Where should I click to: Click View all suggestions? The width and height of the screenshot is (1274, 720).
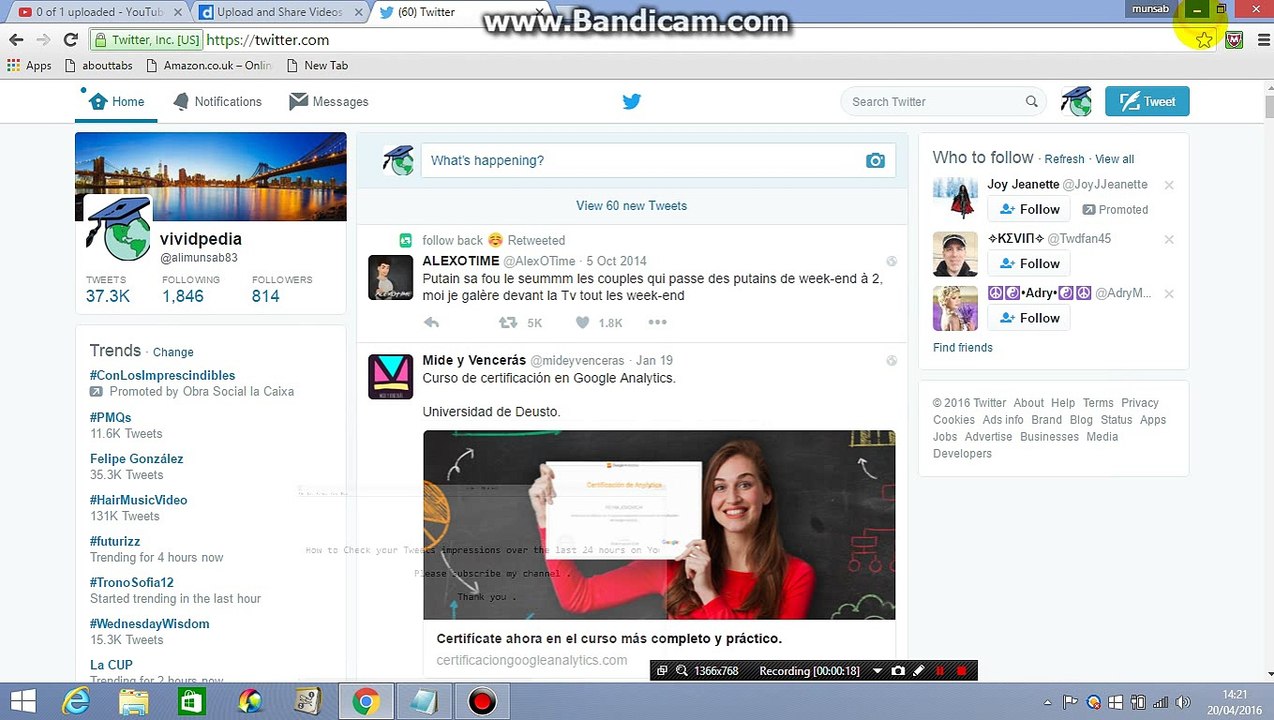pyautogui.click(x=1114, y=159)
